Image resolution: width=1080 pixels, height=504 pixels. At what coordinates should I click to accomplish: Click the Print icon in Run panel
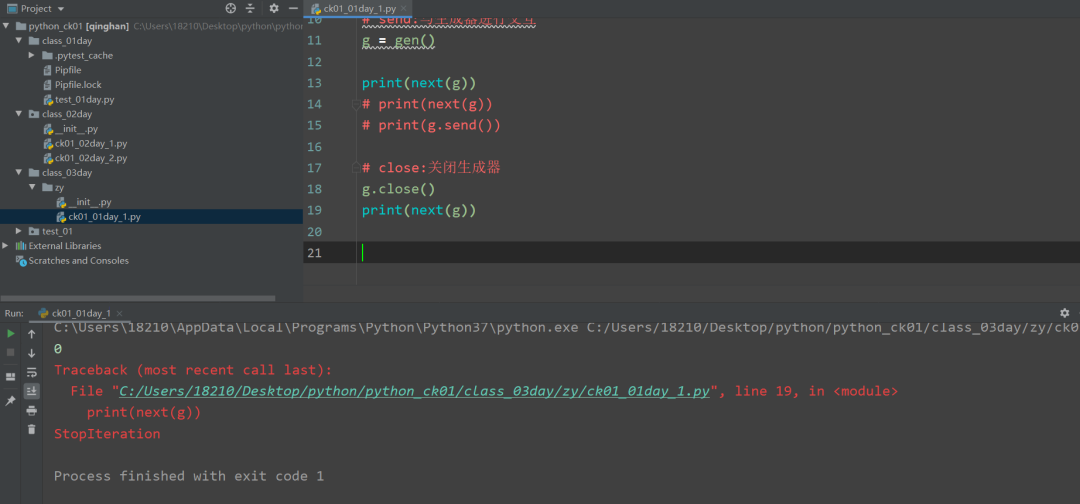coord(32,410)
